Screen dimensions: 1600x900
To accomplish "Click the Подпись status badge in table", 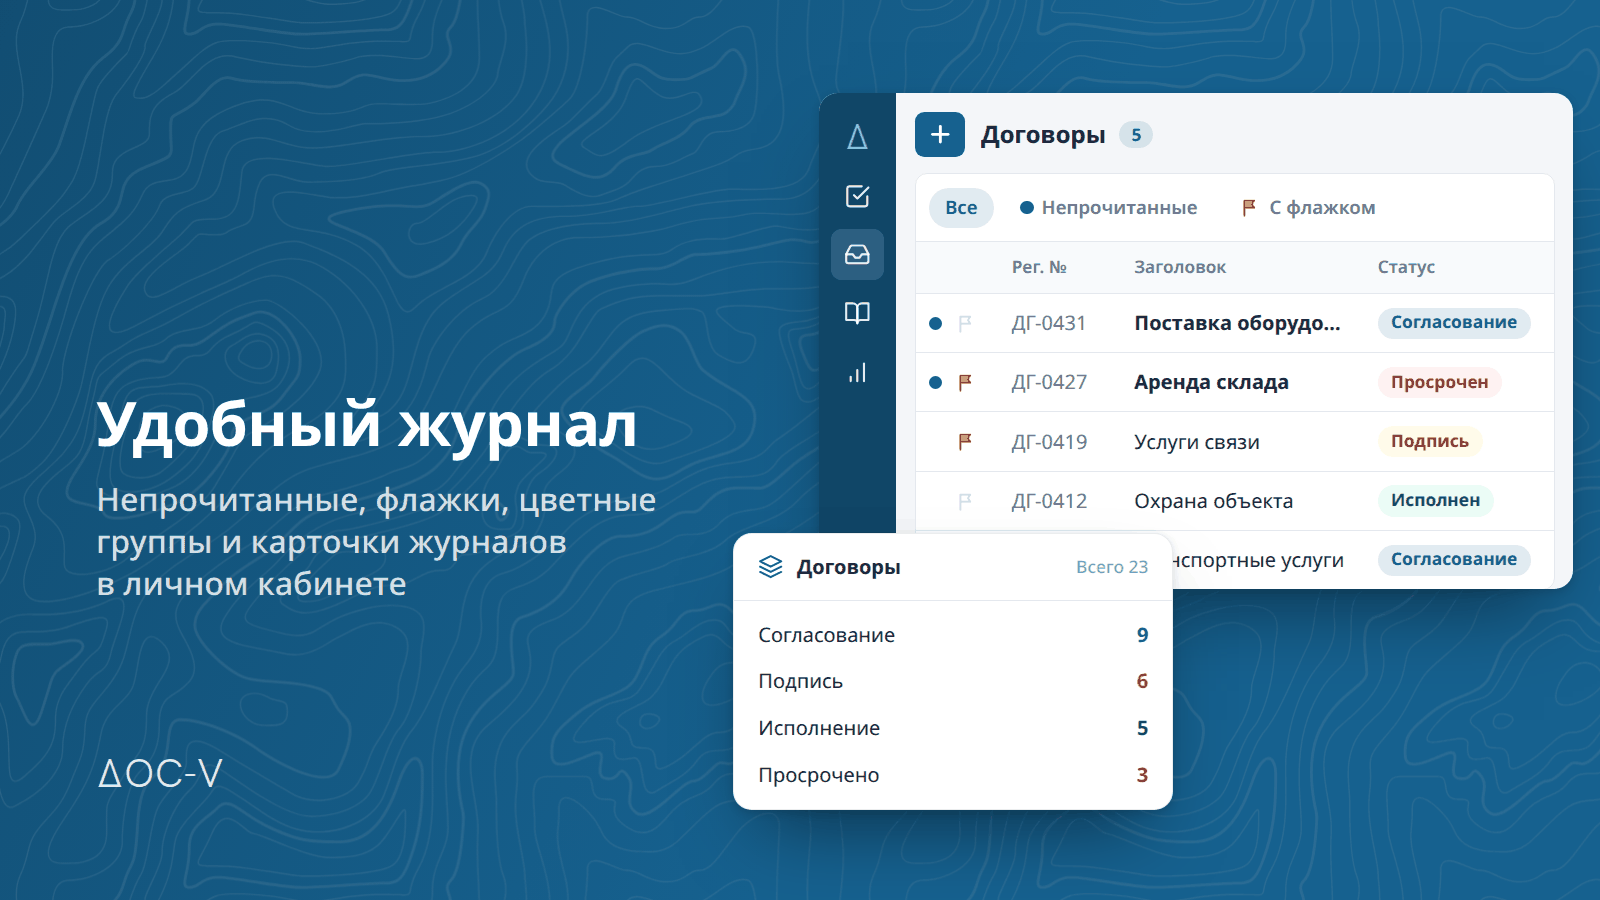I will pyautogui.click(x=1430, y=441).
